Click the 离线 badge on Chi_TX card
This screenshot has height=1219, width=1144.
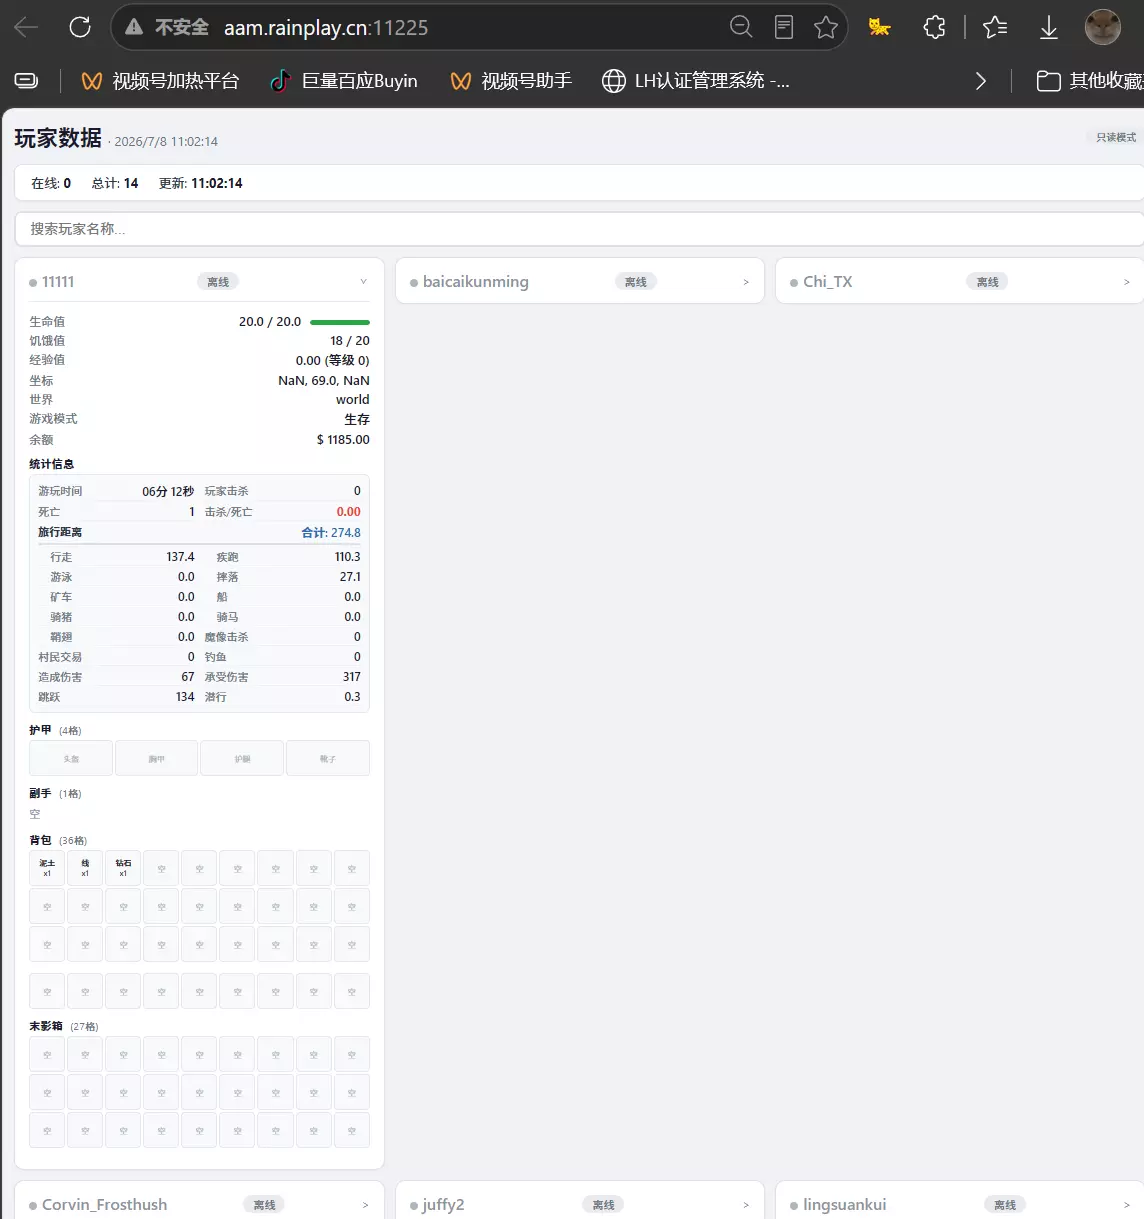click(988, 282)
